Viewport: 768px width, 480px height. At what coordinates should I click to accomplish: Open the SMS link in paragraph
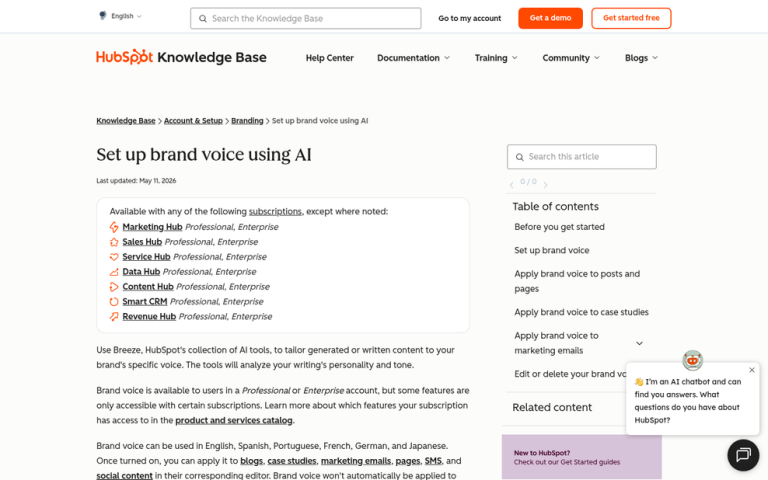tap(433, 461)
